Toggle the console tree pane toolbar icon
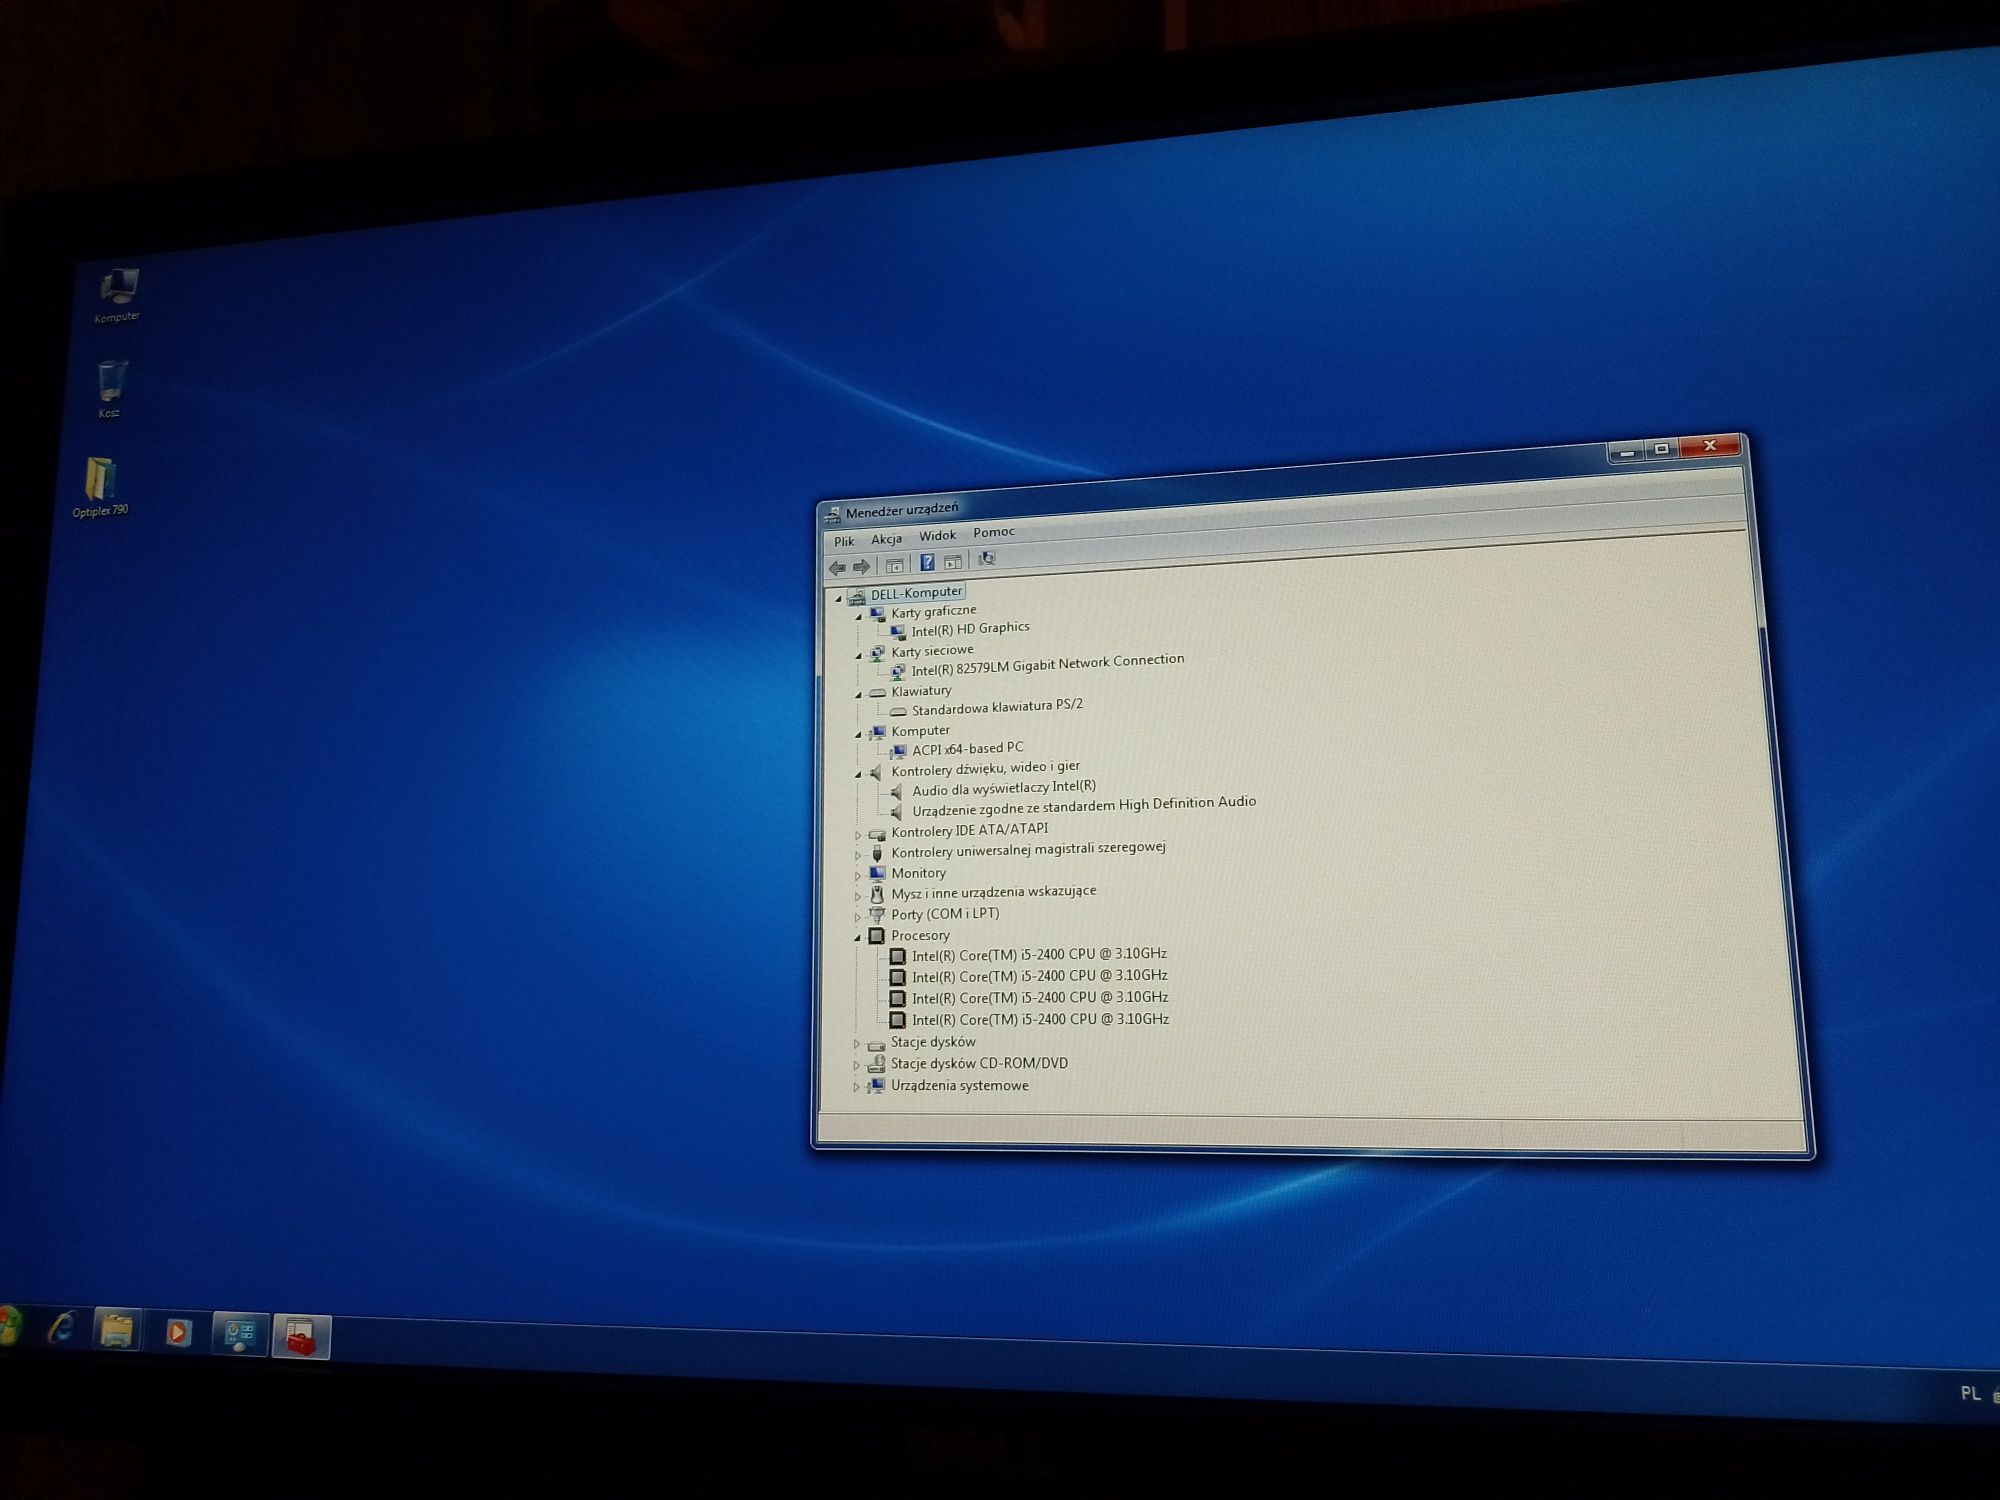 [x=895, y=565]
